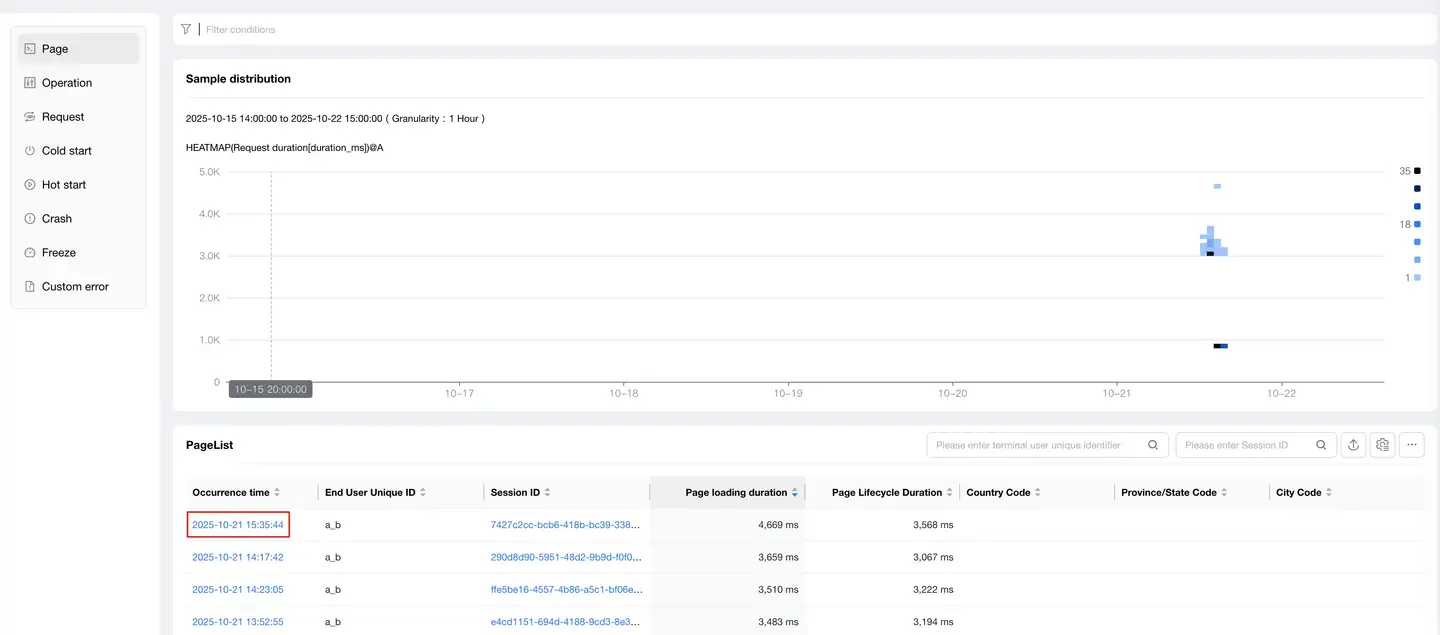Viewport: 1440px width, 635px height.
Task: Open the more options ellipsis button
Action: [x=1411, y=445]
